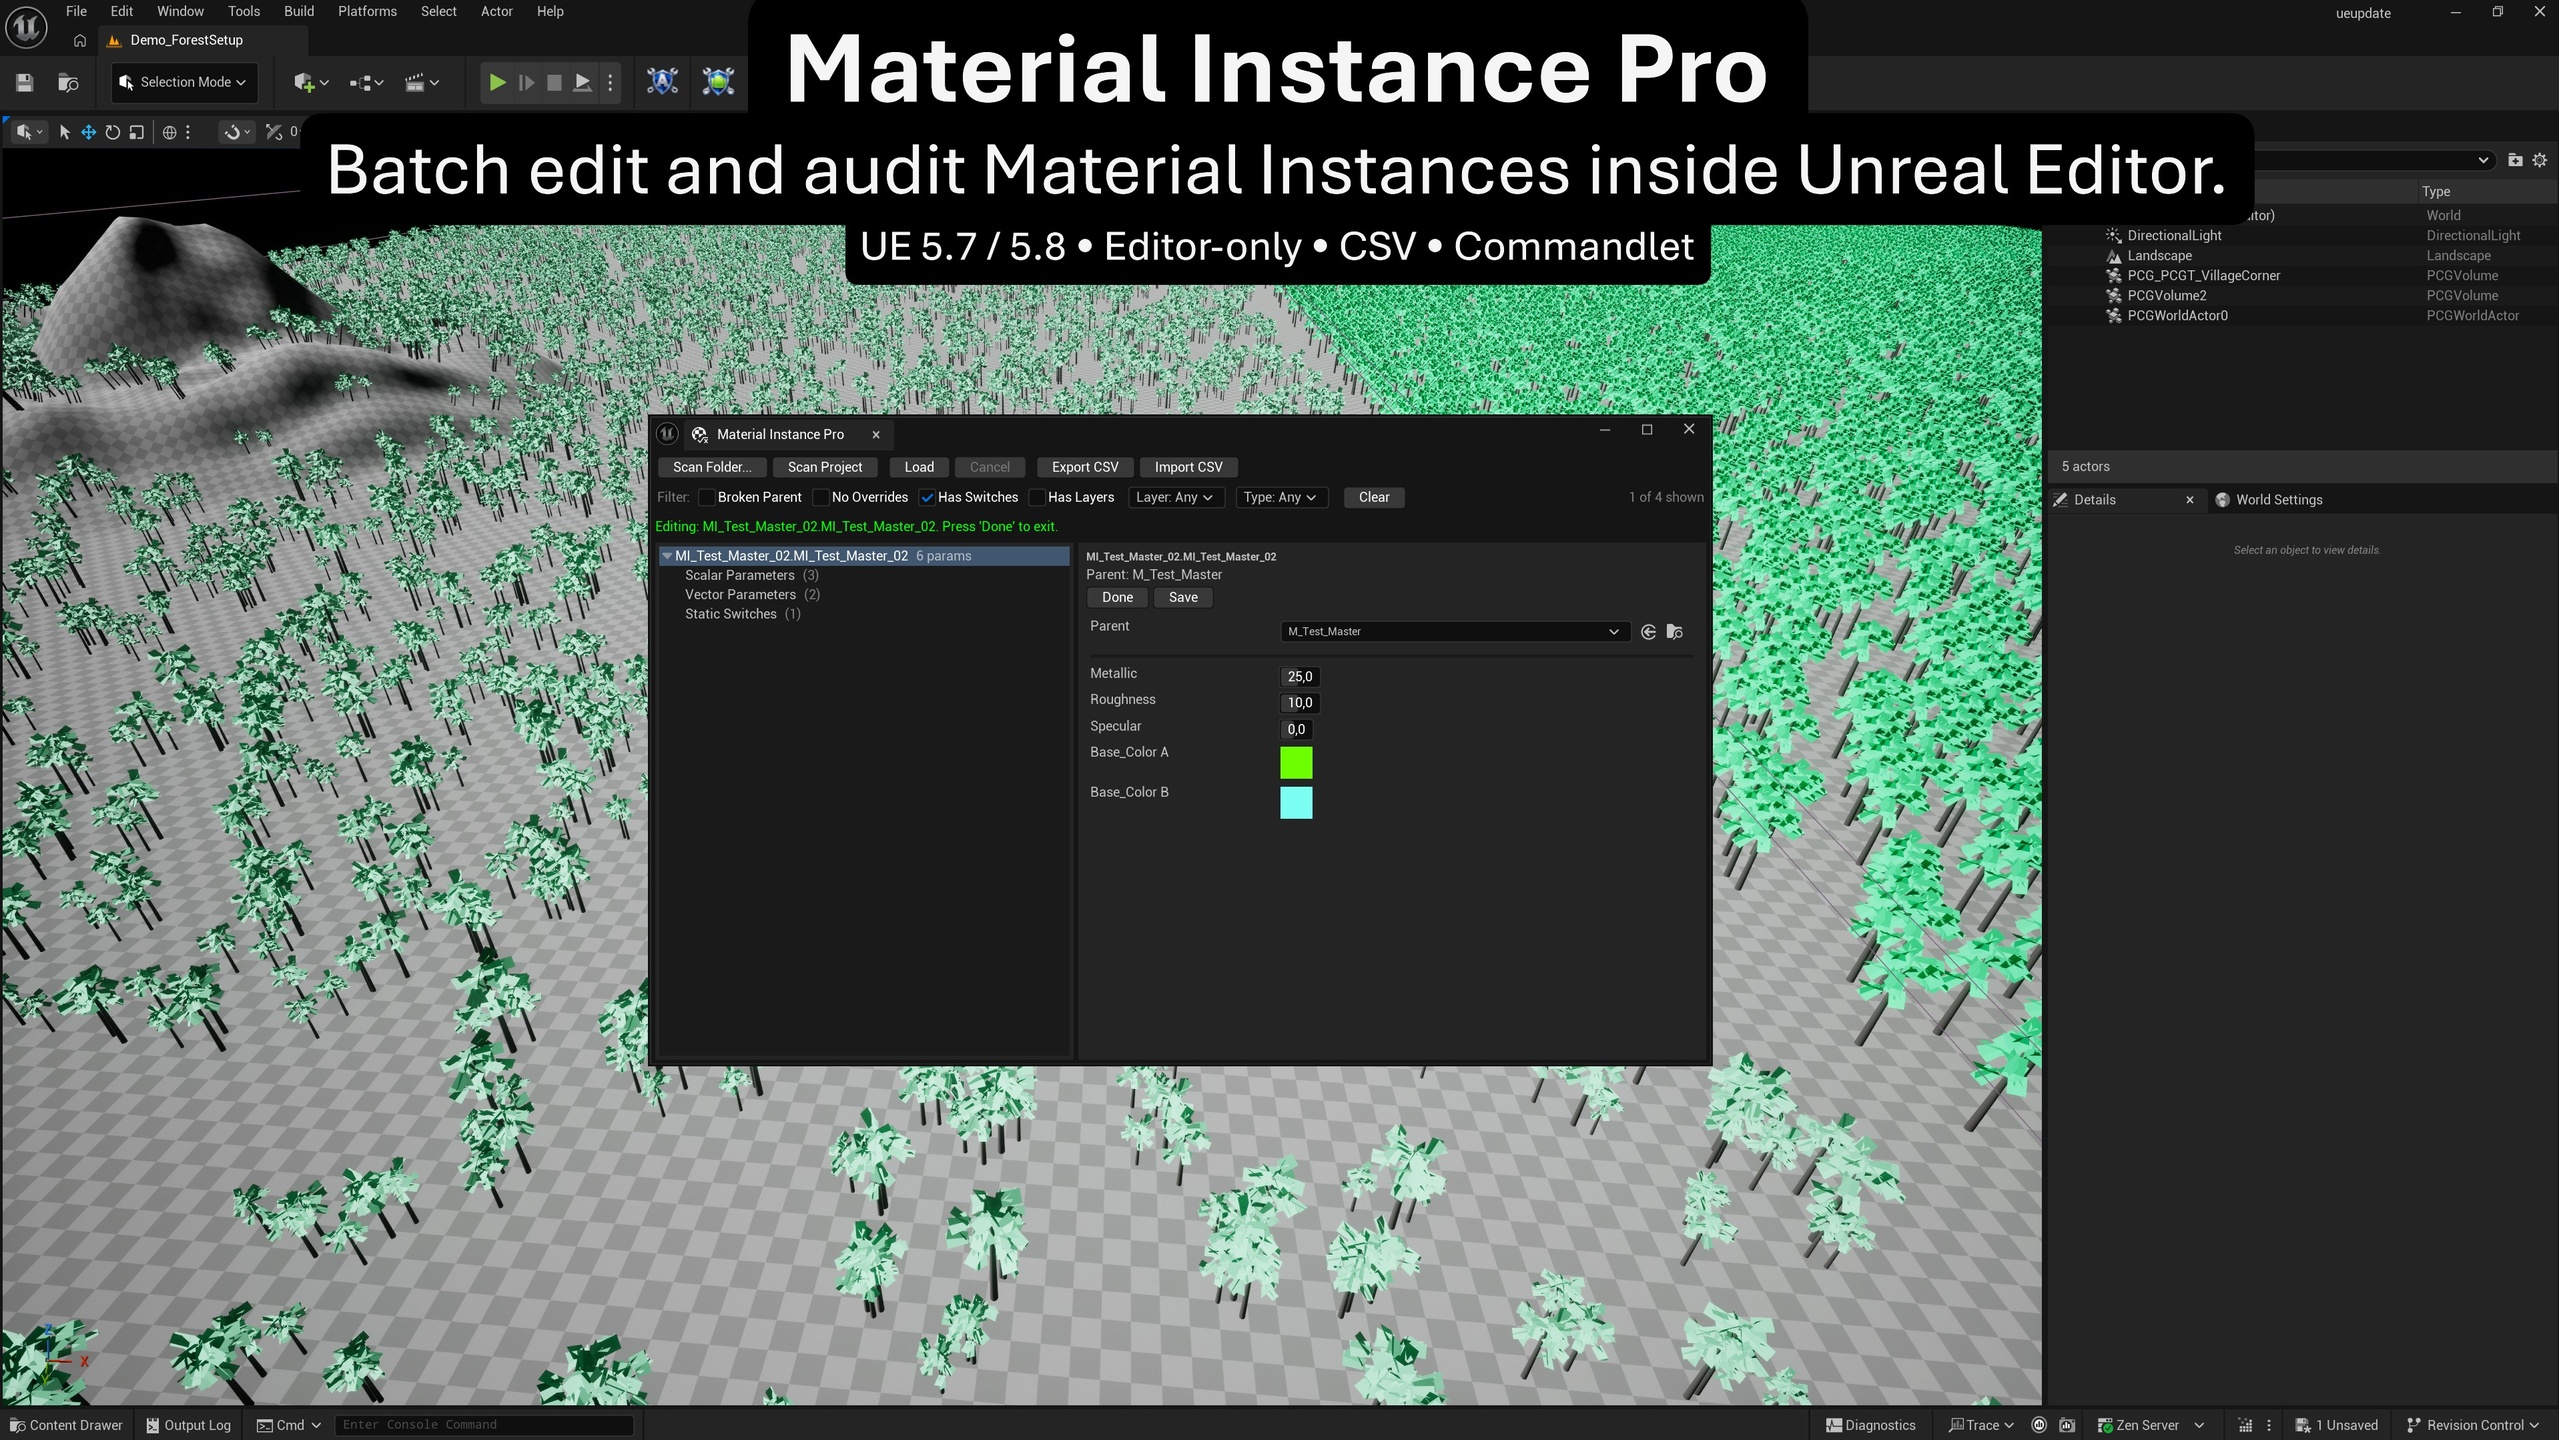Open the Zen Server dropdown

pos(2150,1425)
